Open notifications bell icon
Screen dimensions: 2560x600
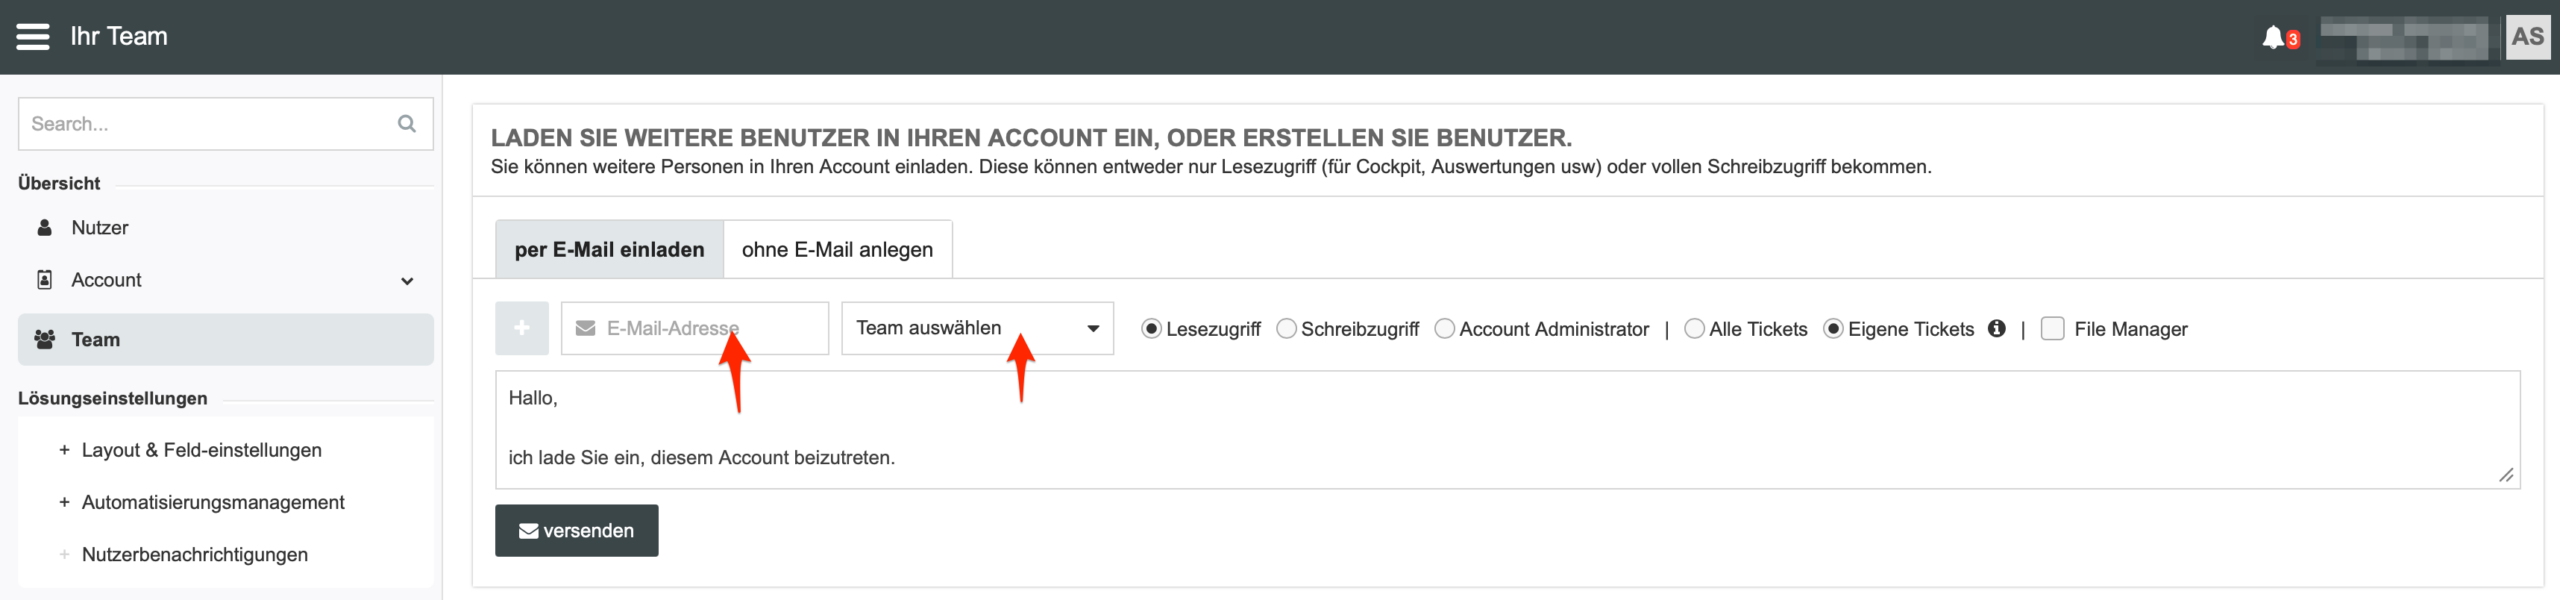pyautogui.click(x=2273, y=37)
